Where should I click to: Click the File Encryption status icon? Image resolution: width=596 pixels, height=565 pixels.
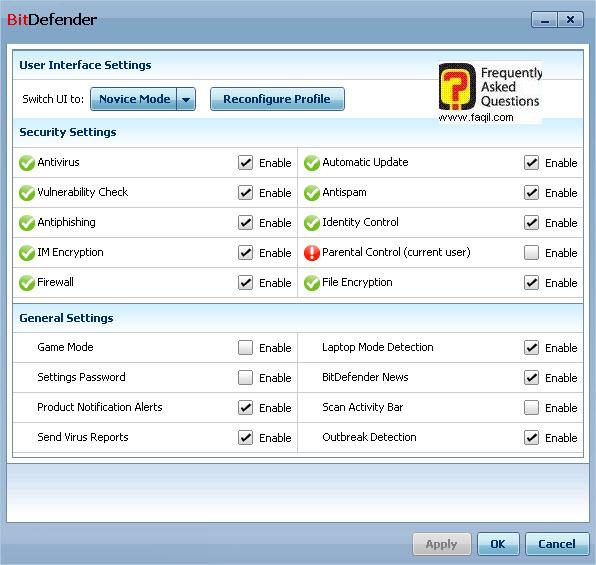pos(312,283)
